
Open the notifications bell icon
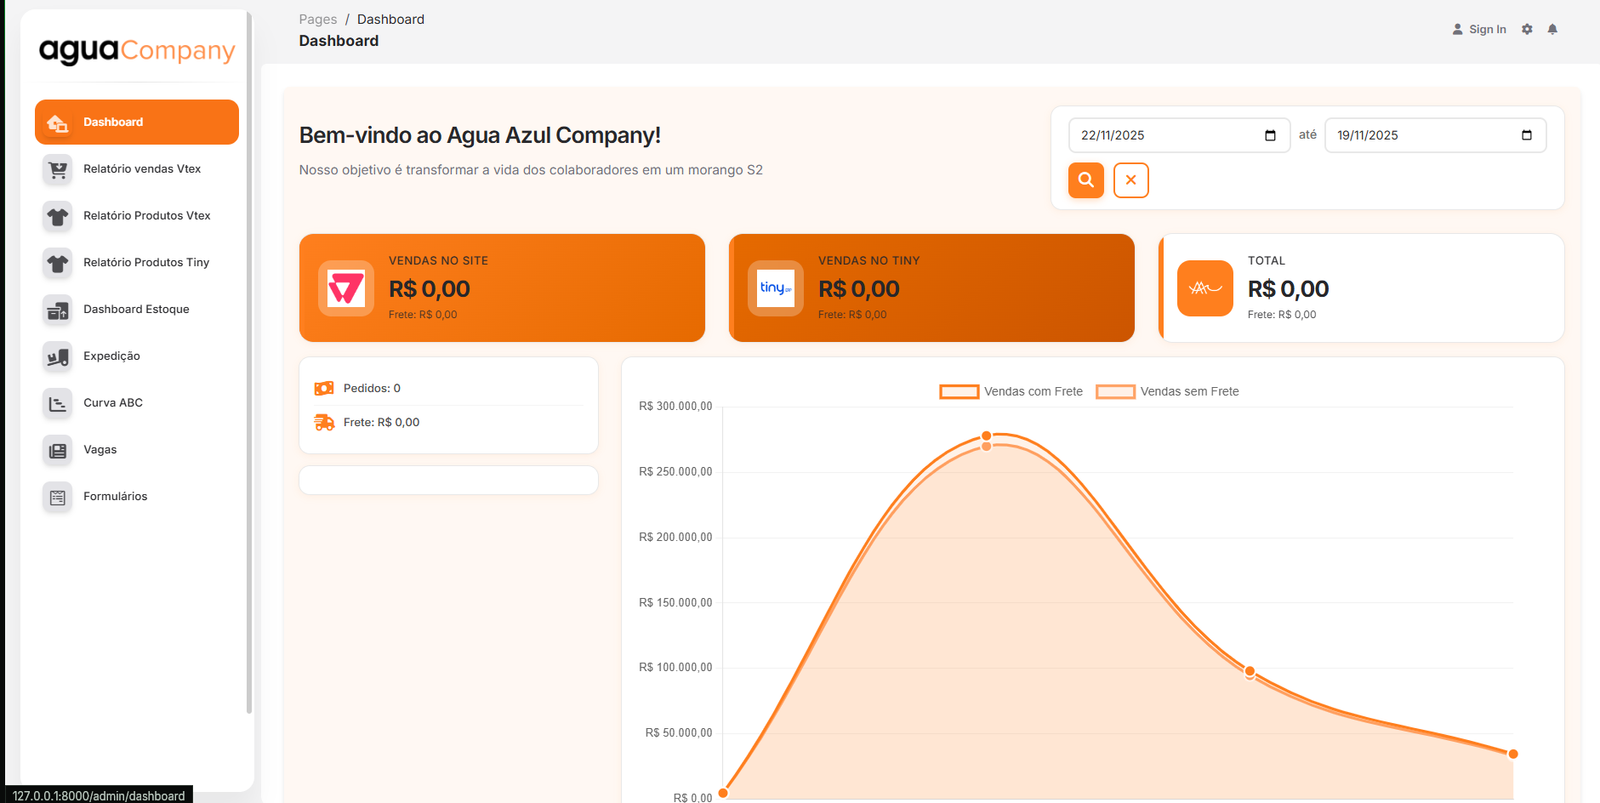coord(1552,29)
